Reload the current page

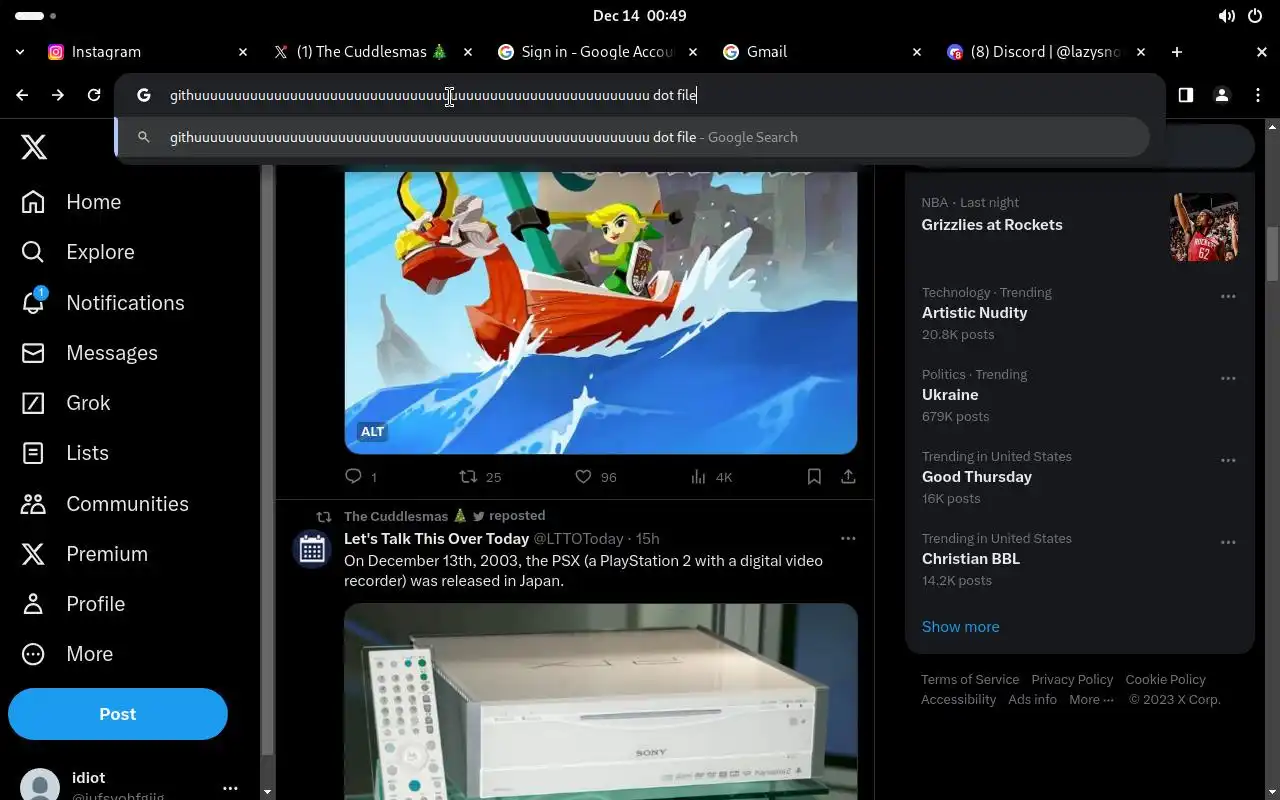click(x=94, y=95)
